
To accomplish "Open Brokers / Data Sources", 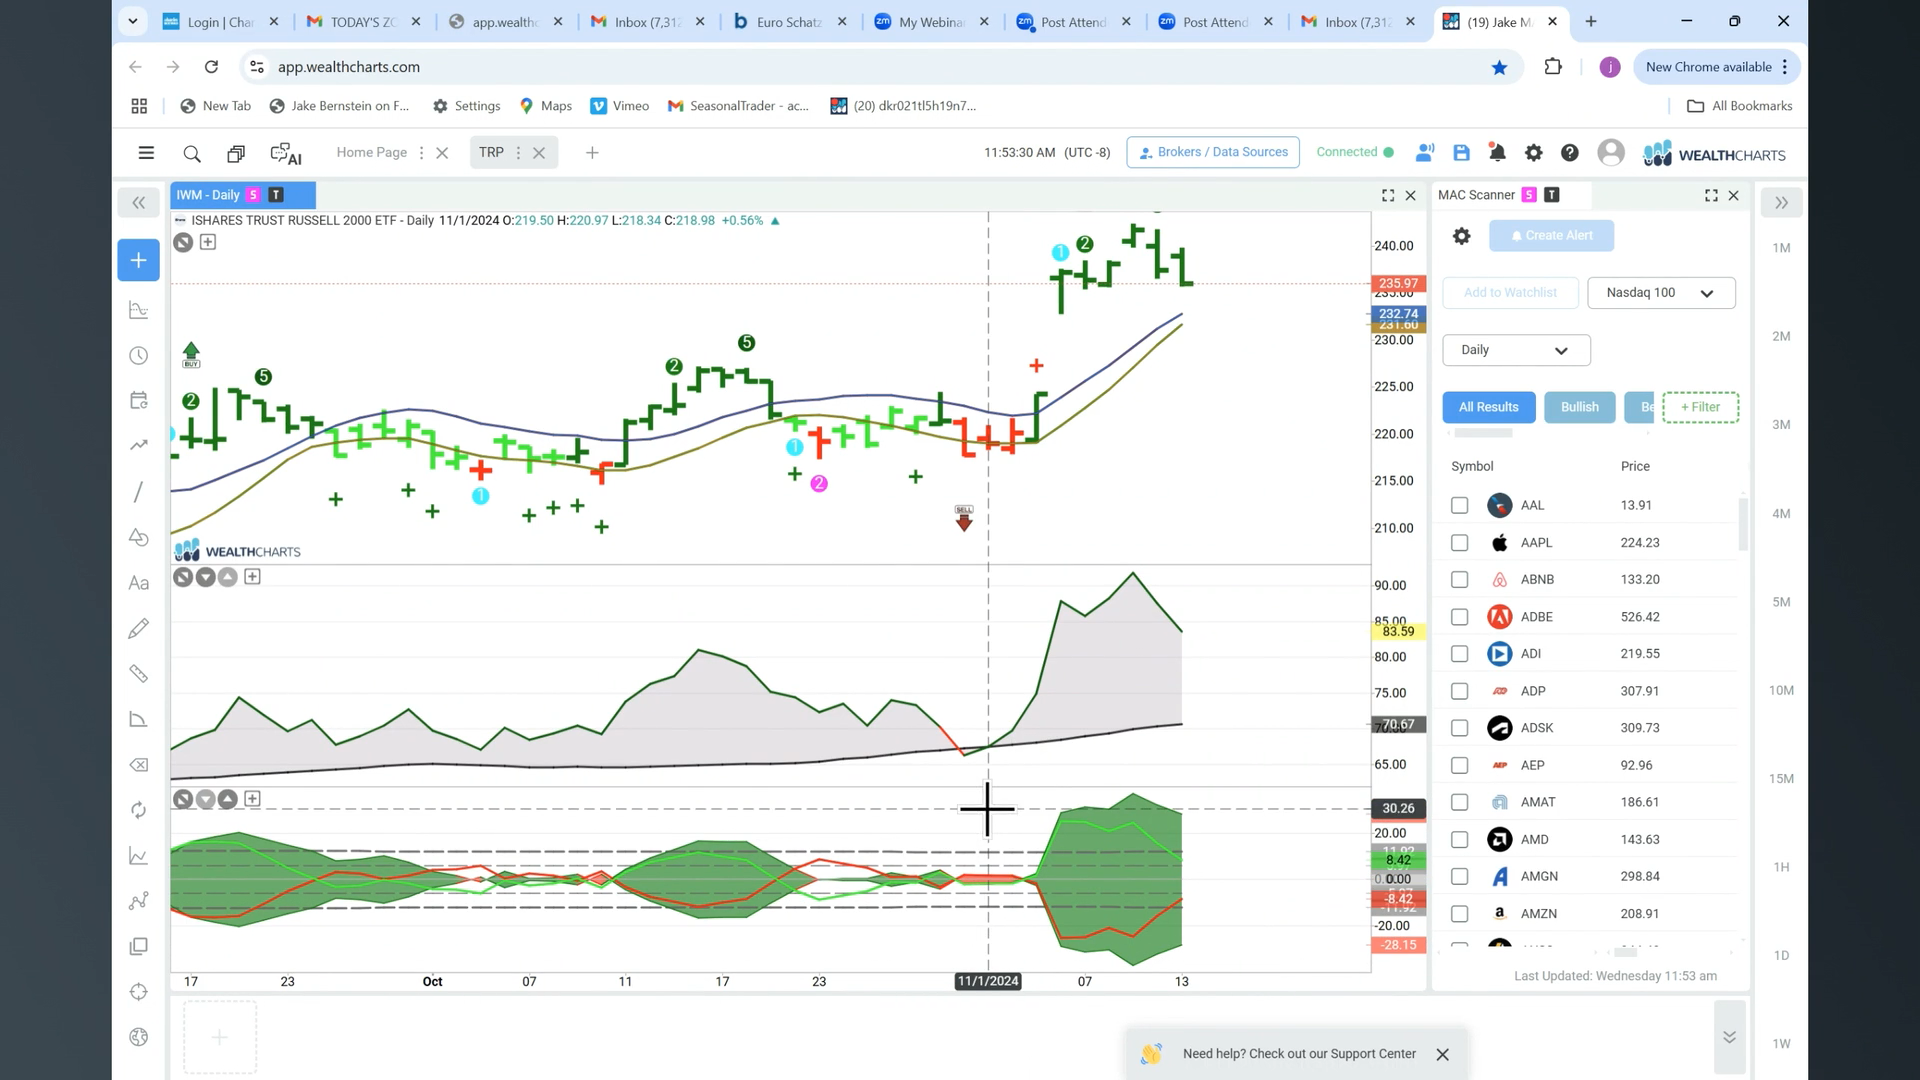I will click(1213, 152).
